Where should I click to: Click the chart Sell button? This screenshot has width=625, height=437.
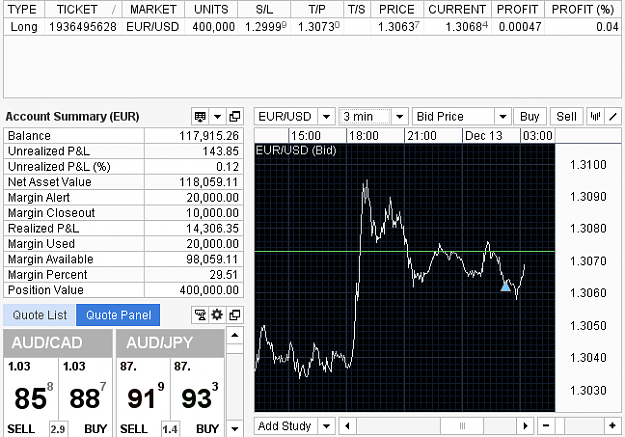tap(566, 117)
